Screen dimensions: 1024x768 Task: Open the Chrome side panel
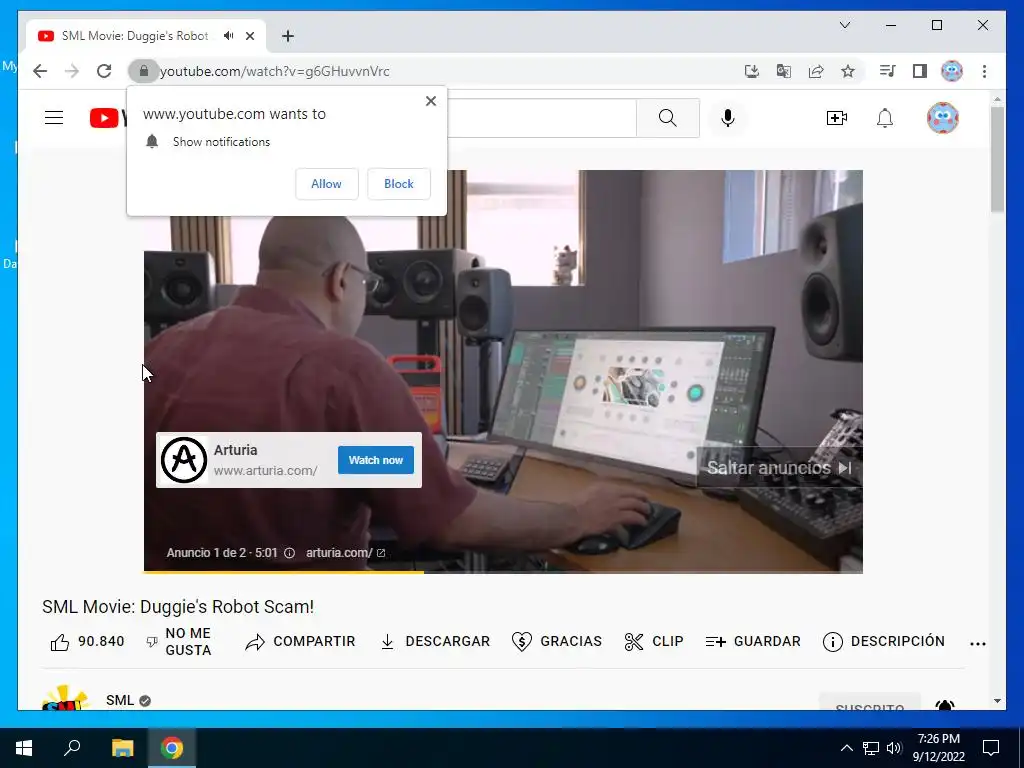point(920,71)
